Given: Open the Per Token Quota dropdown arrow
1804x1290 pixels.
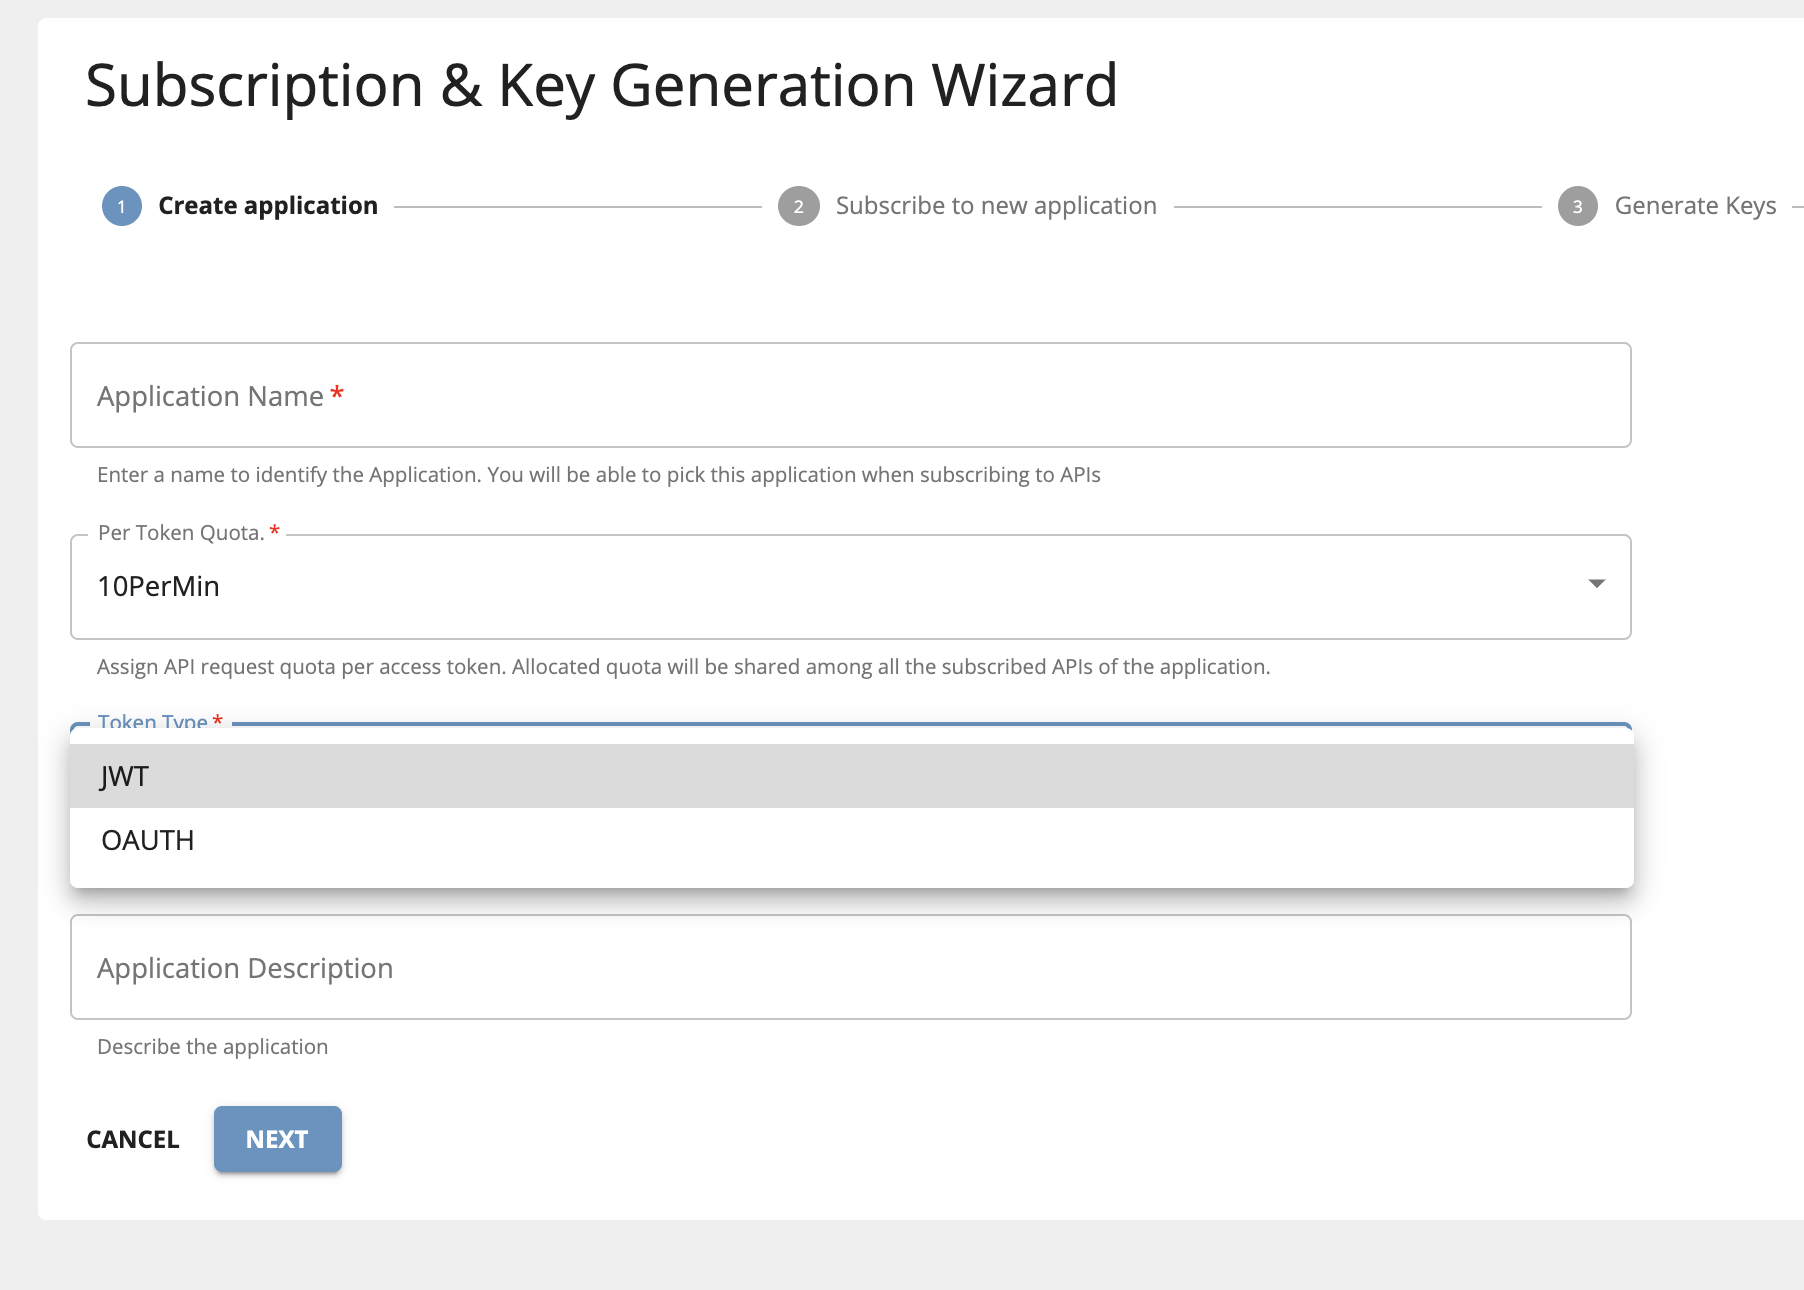Looking at the screenshot, I should pos(1596,584).
